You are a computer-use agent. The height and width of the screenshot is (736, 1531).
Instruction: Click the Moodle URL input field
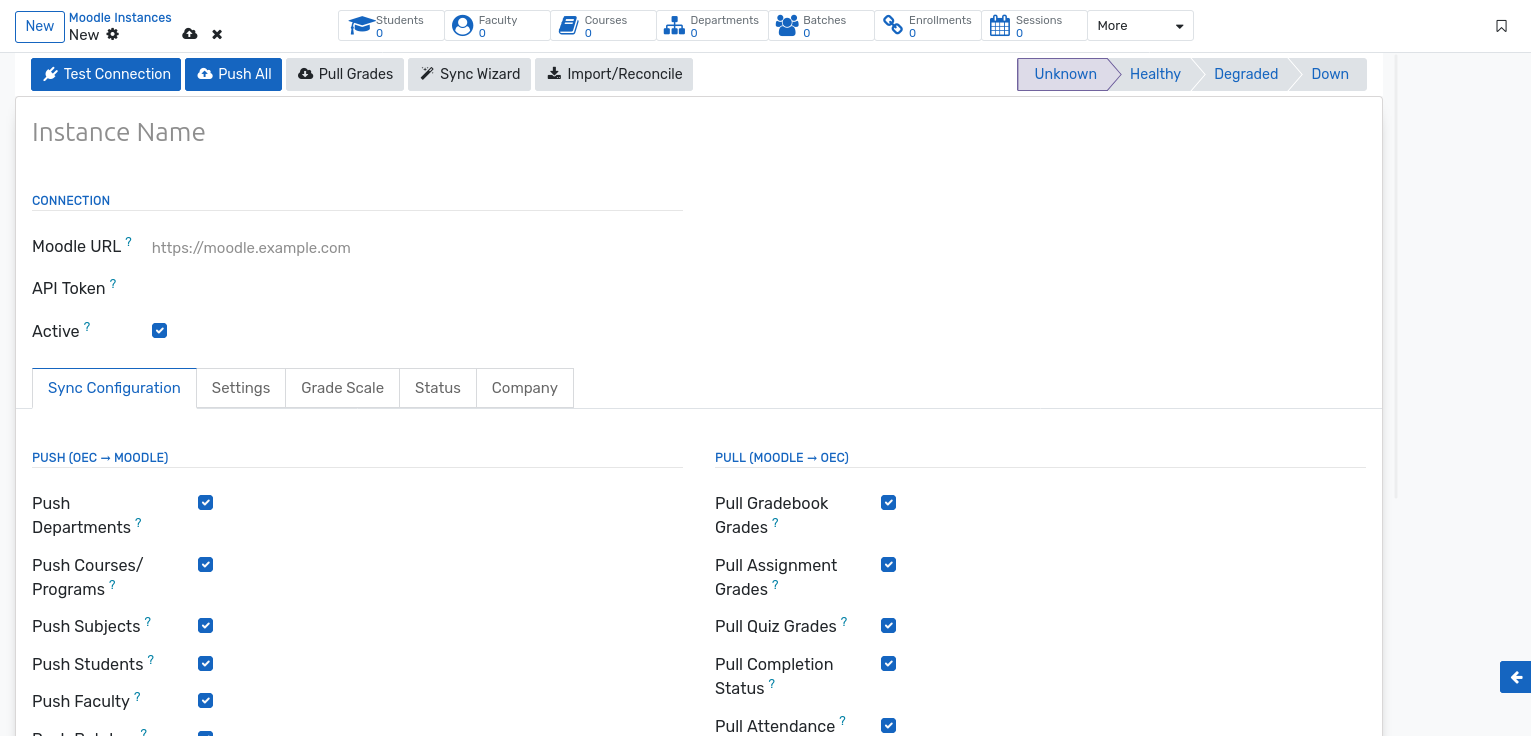click(x=417, y=248)
